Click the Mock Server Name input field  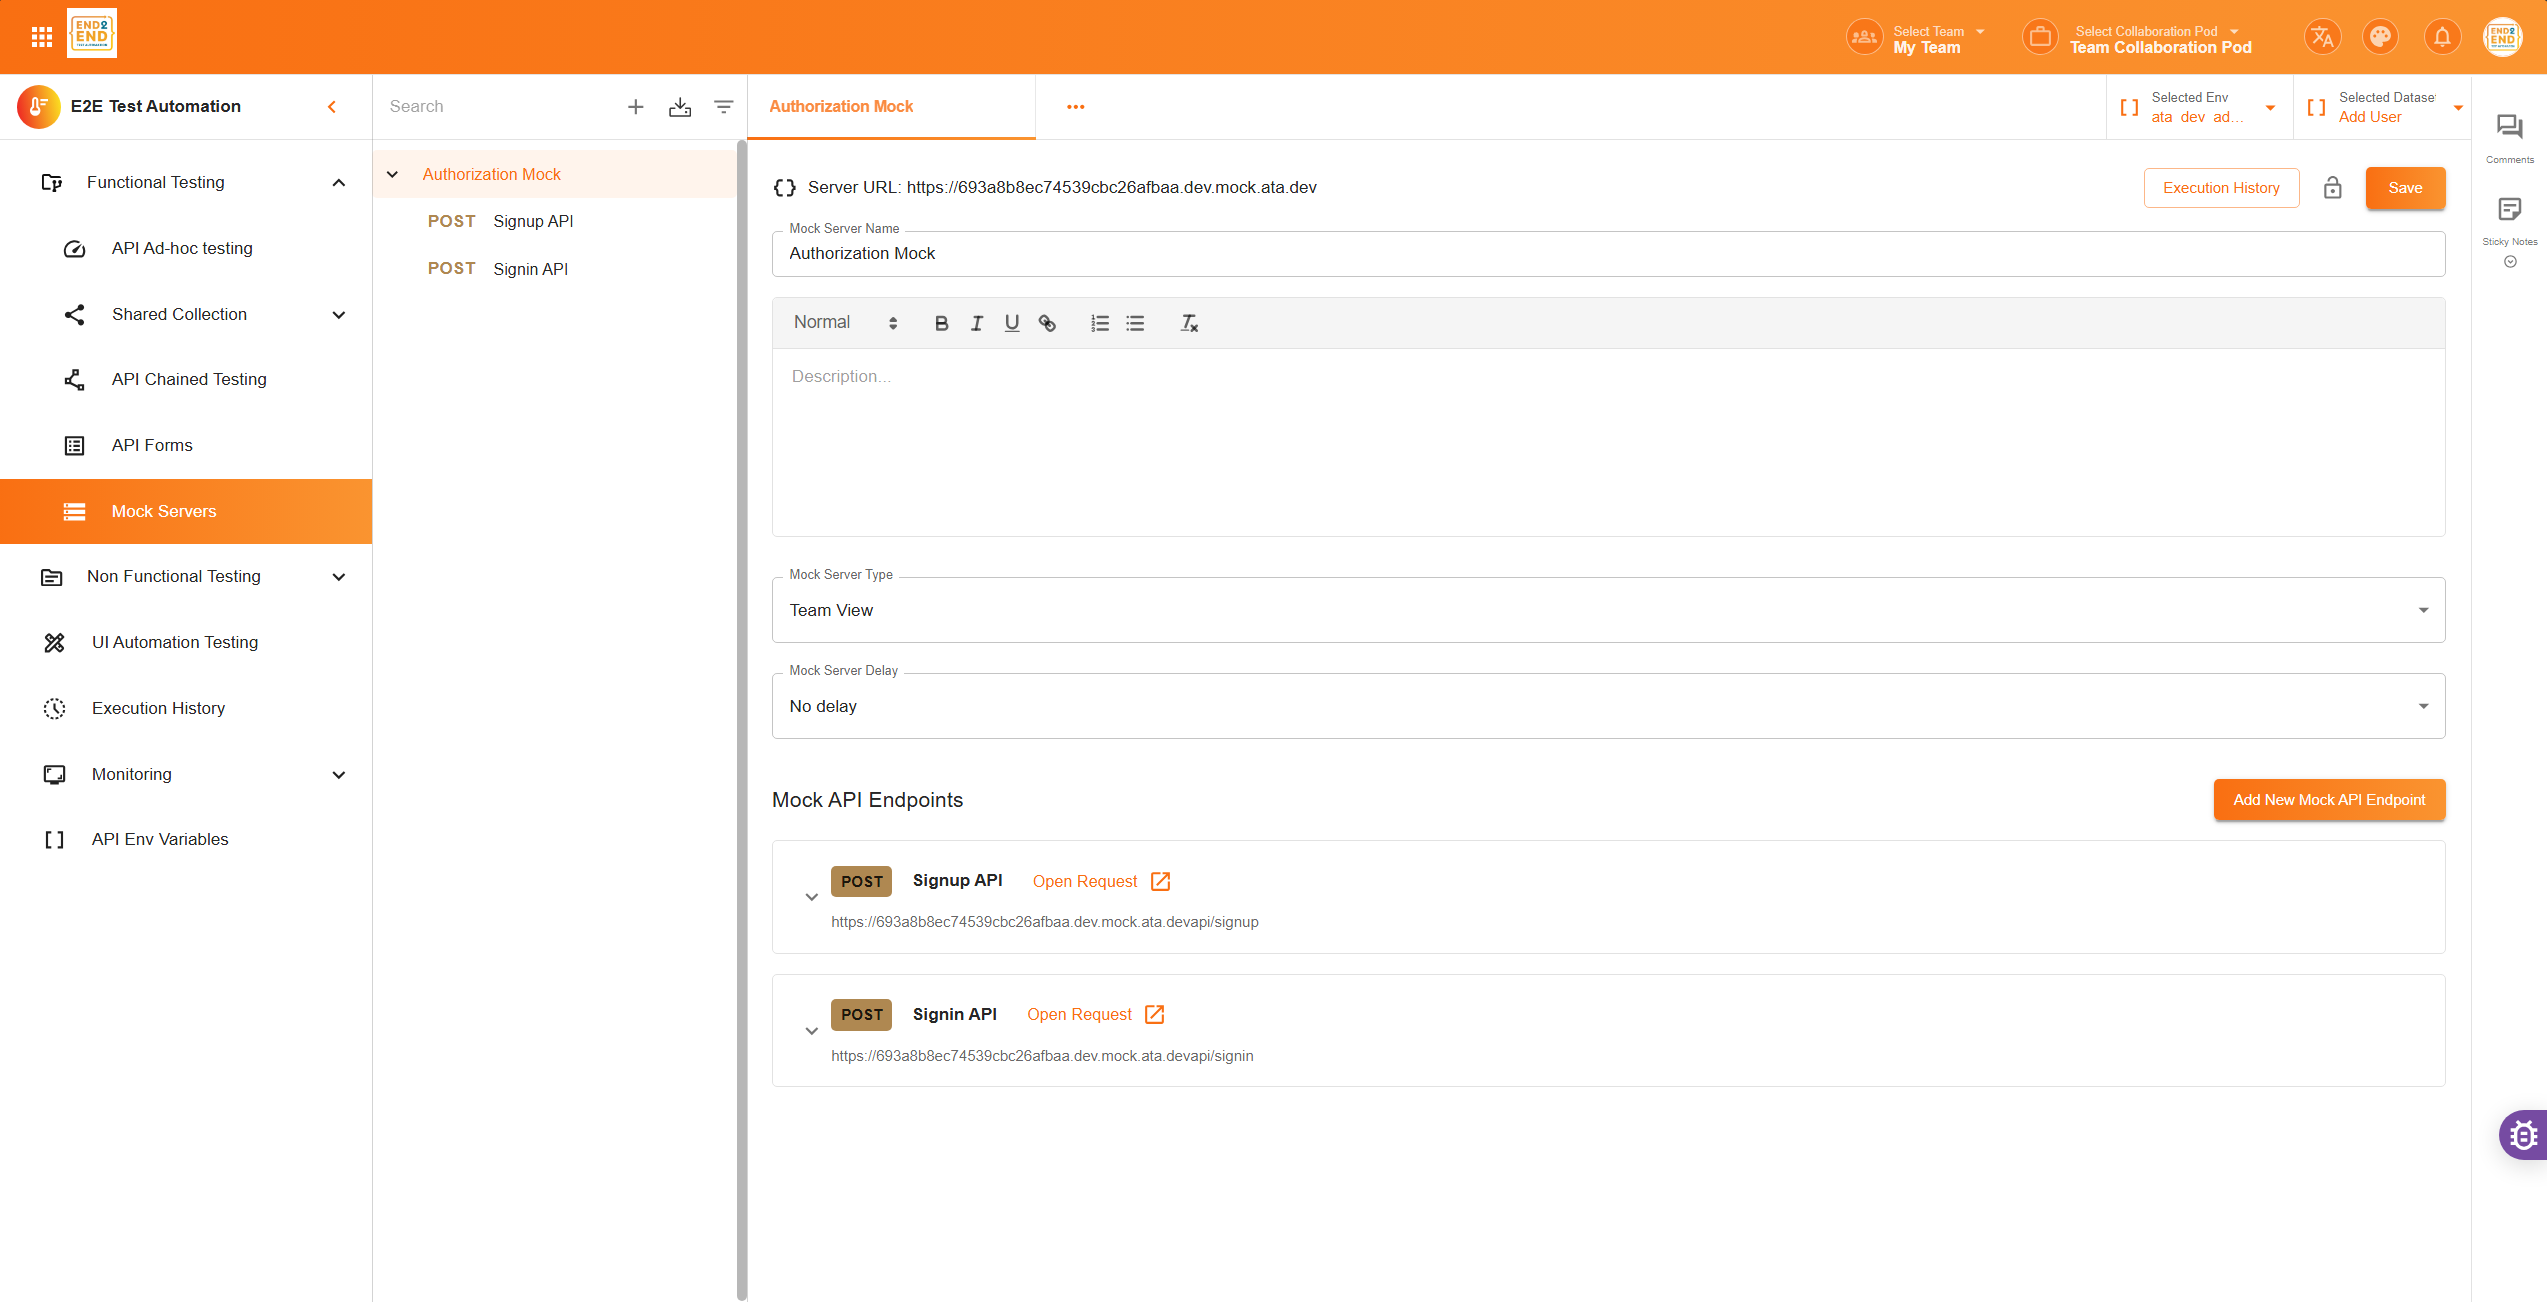(1608, 254)
